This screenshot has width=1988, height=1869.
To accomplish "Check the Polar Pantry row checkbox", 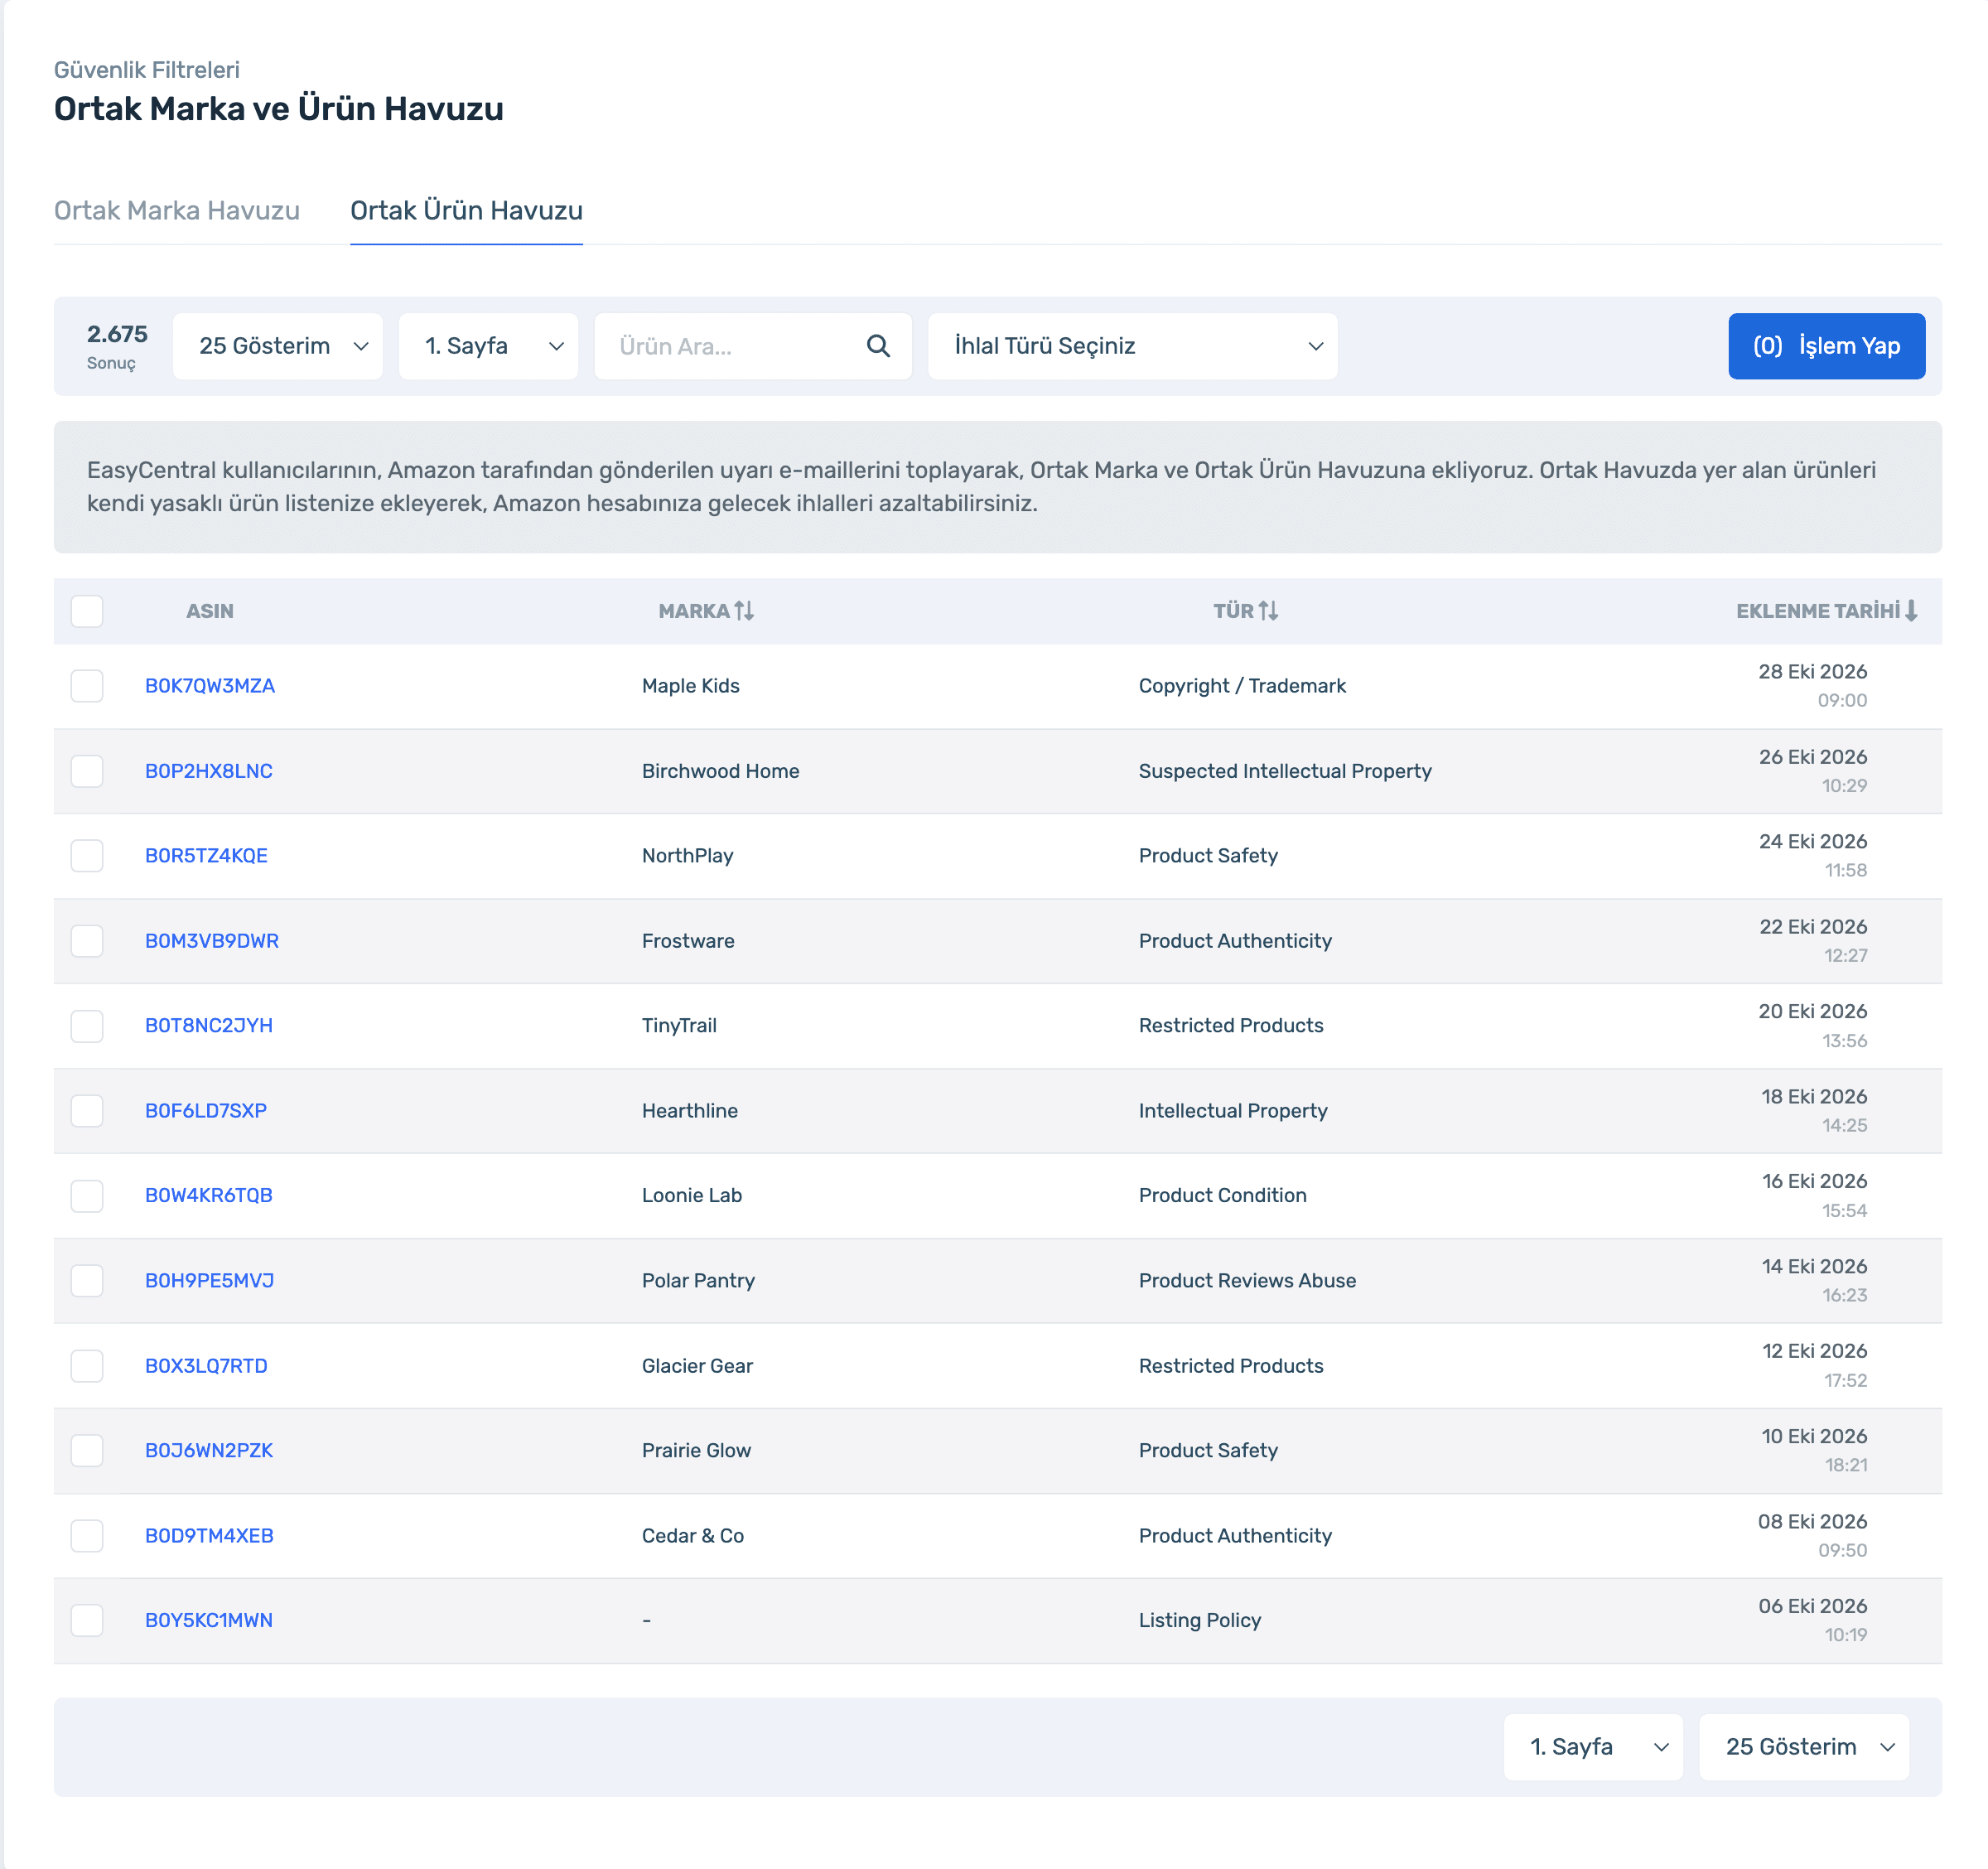I will pos(87,1281).
